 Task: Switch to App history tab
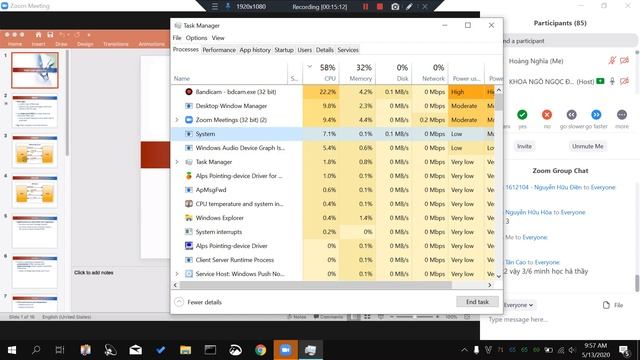tap(255, 50)
